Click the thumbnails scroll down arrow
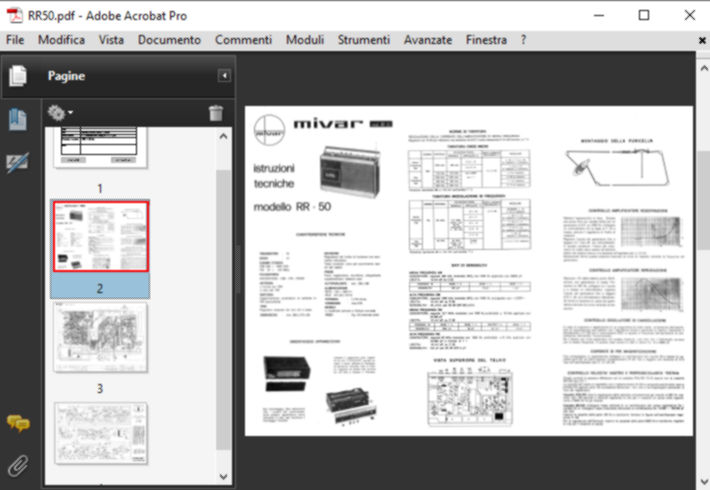Image resolution: width=710 pixels, height=490 pixels. [x=223, y=476]
